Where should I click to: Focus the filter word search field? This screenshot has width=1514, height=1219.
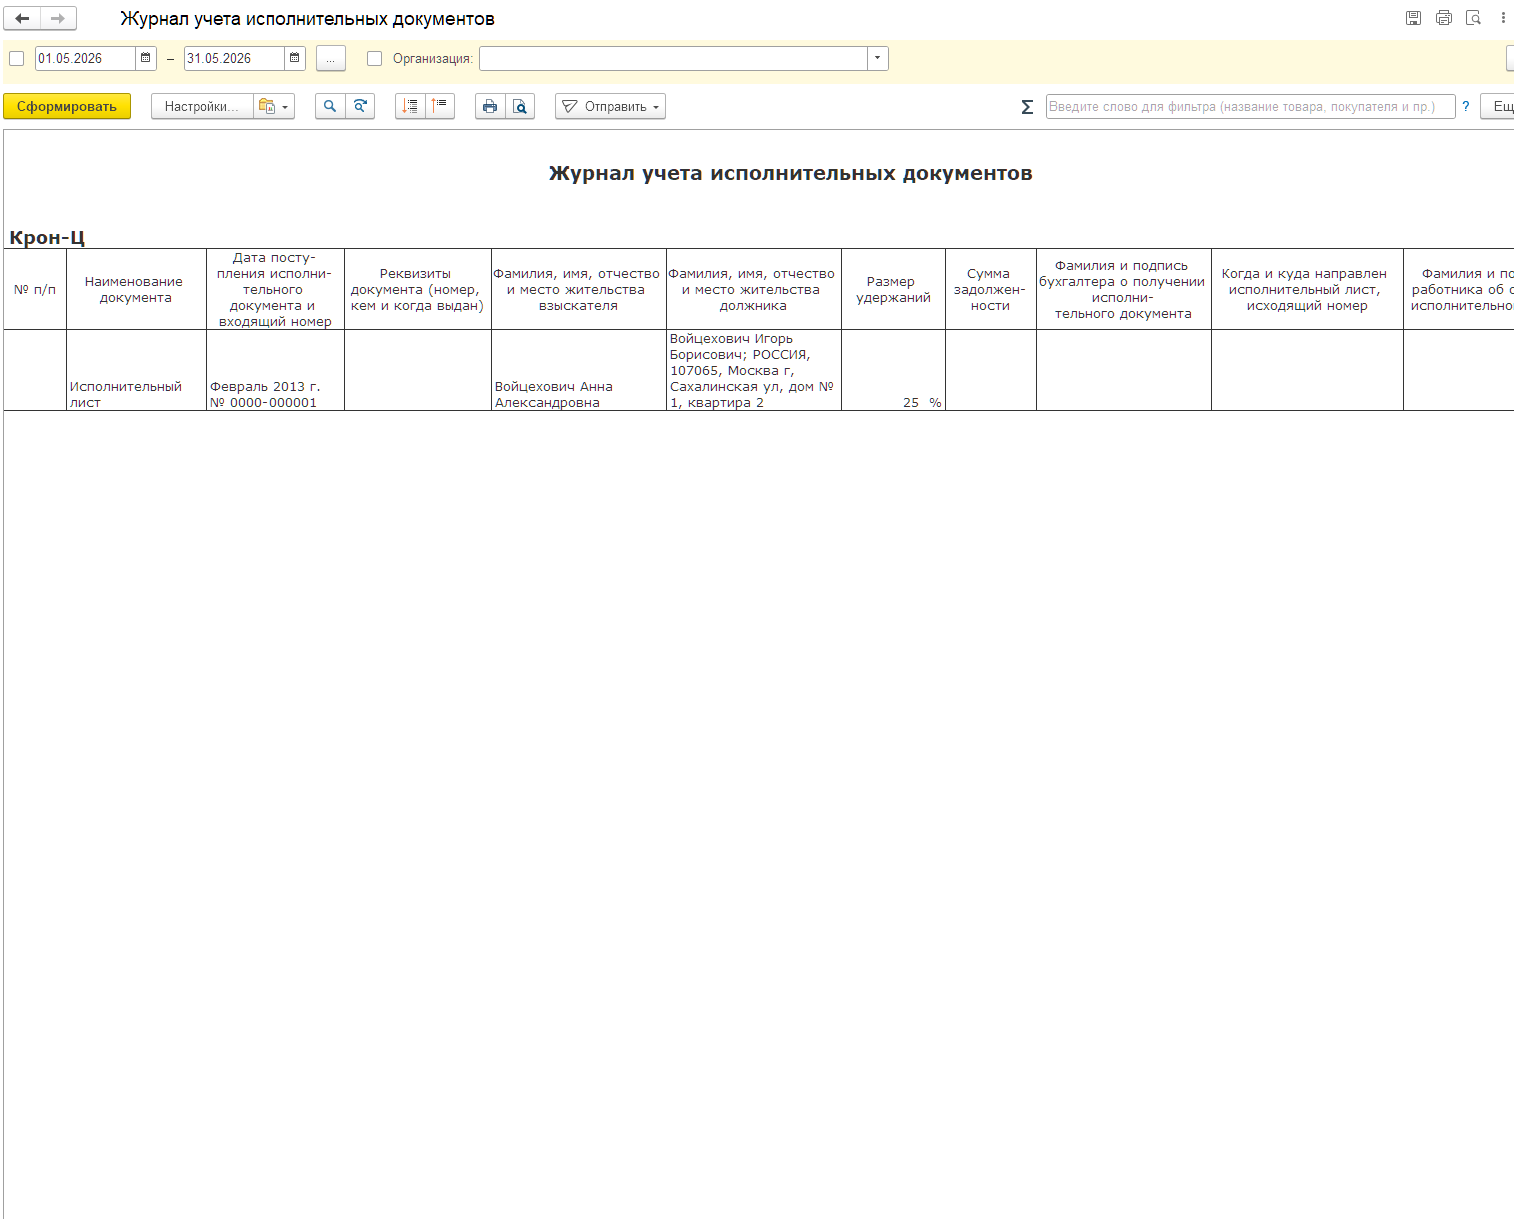[x=1250, y=106]
